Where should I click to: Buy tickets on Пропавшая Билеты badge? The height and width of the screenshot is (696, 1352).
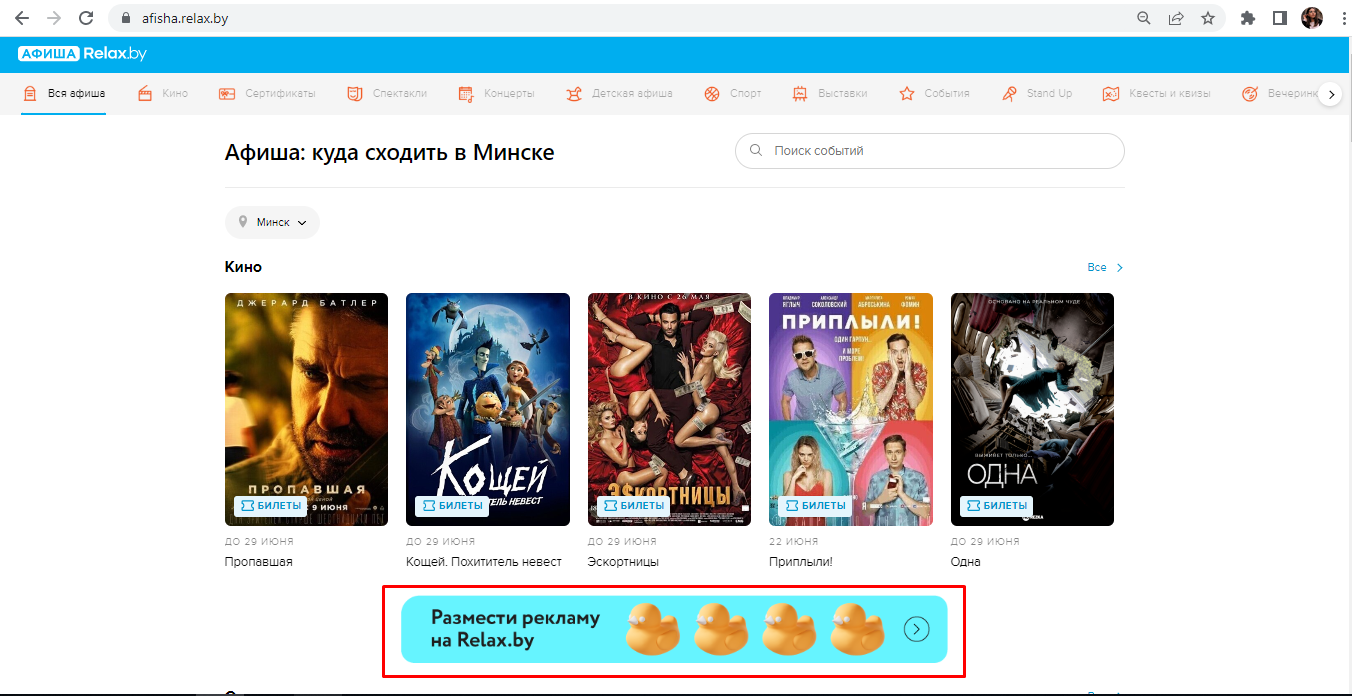pos(271,506)
